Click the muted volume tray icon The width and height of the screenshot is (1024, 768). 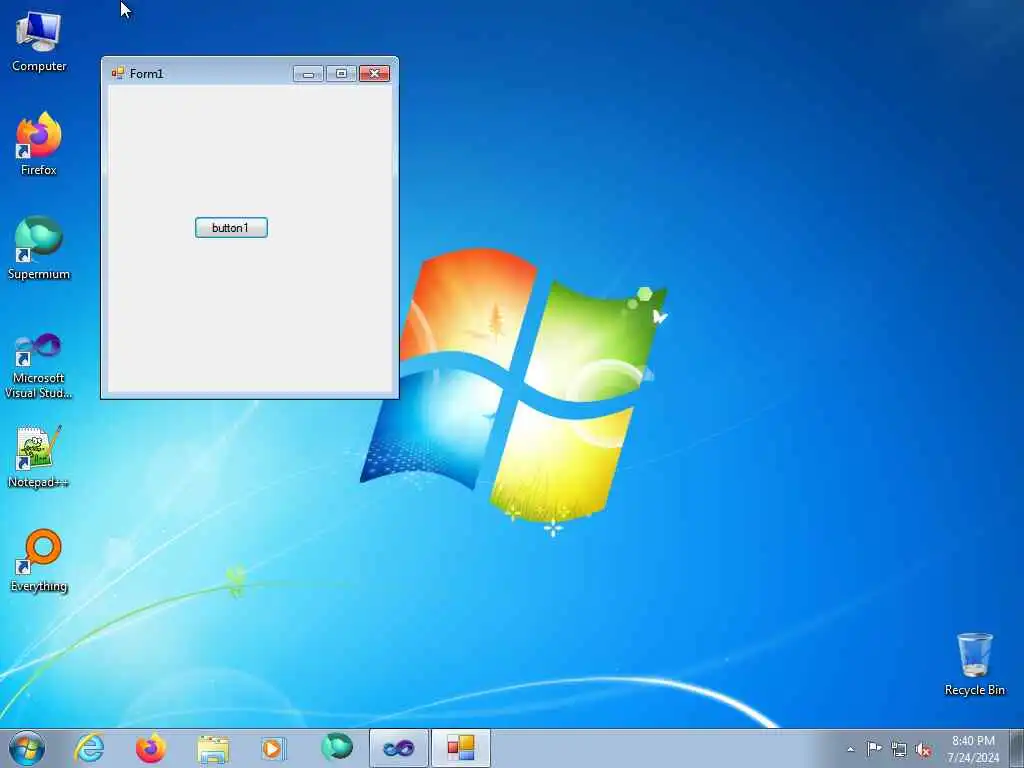(923, 749)
